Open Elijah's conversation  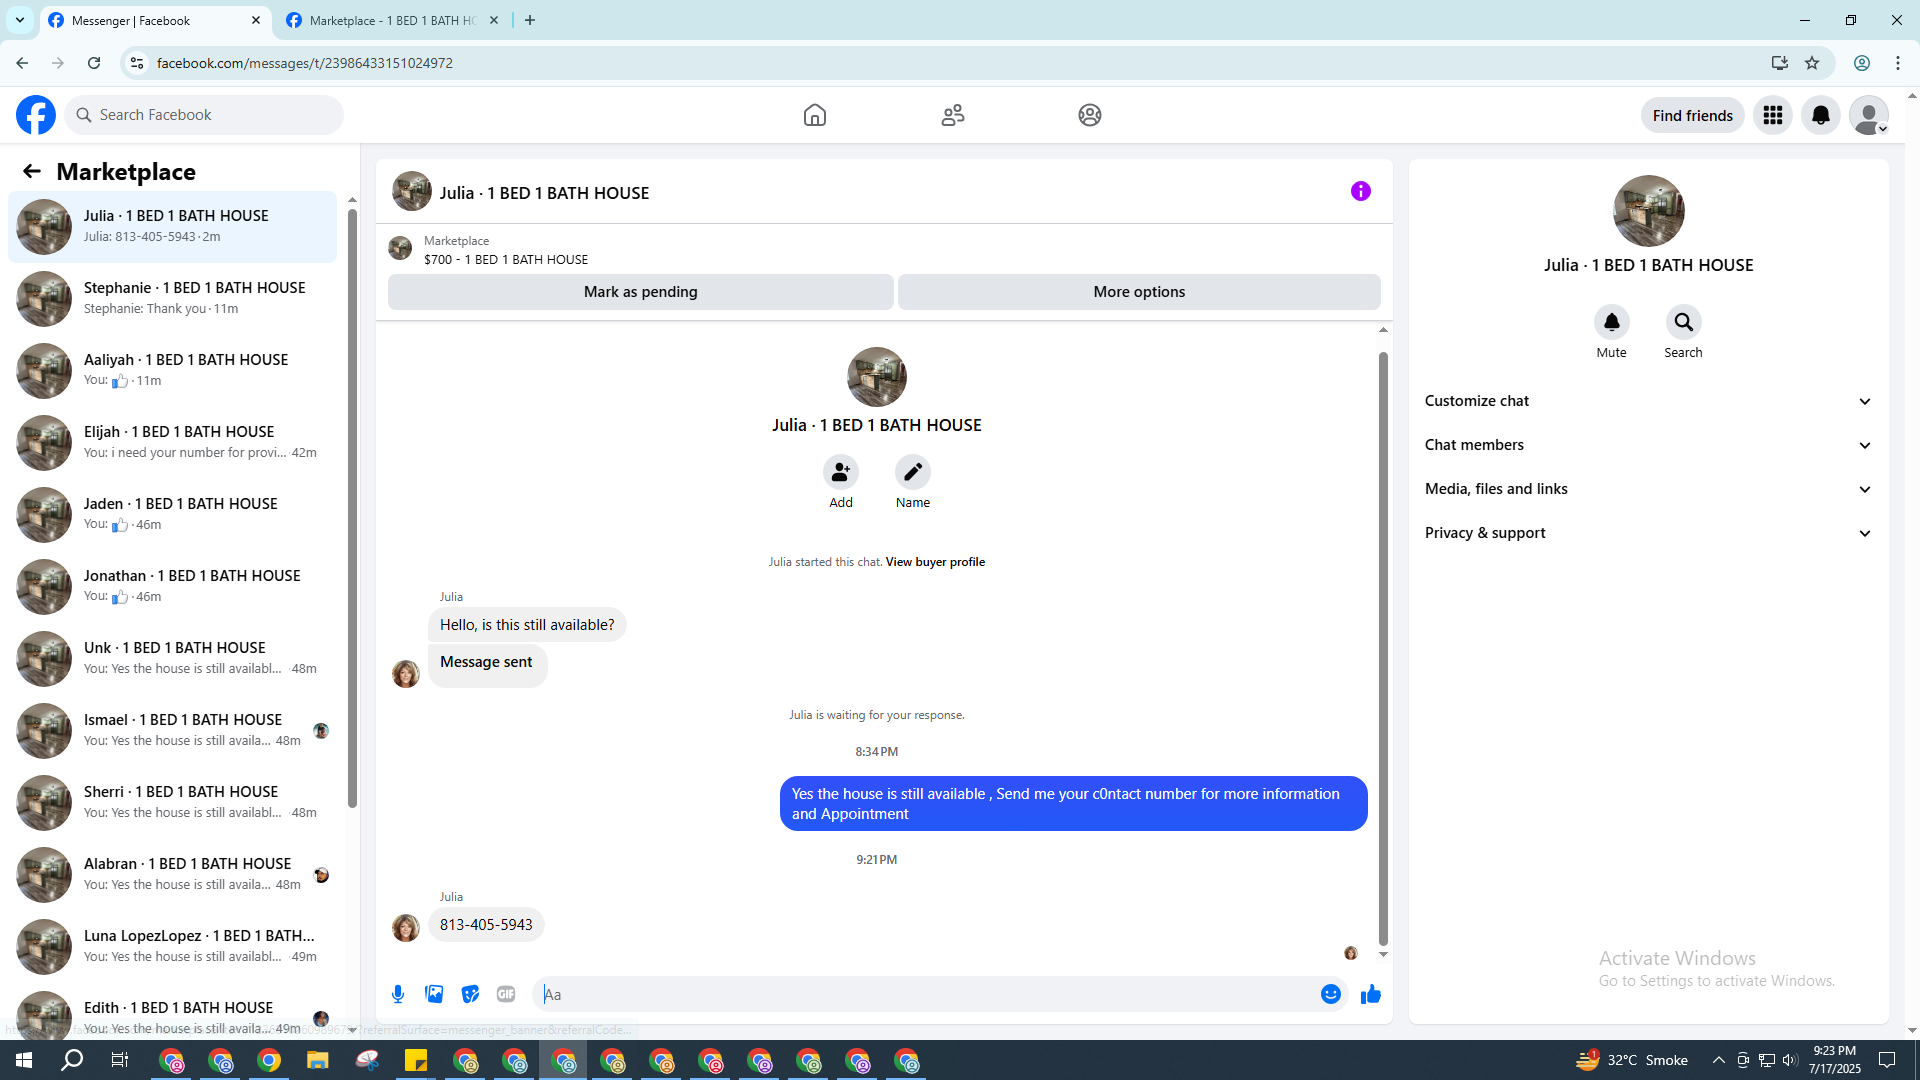(x=172, y=442)
